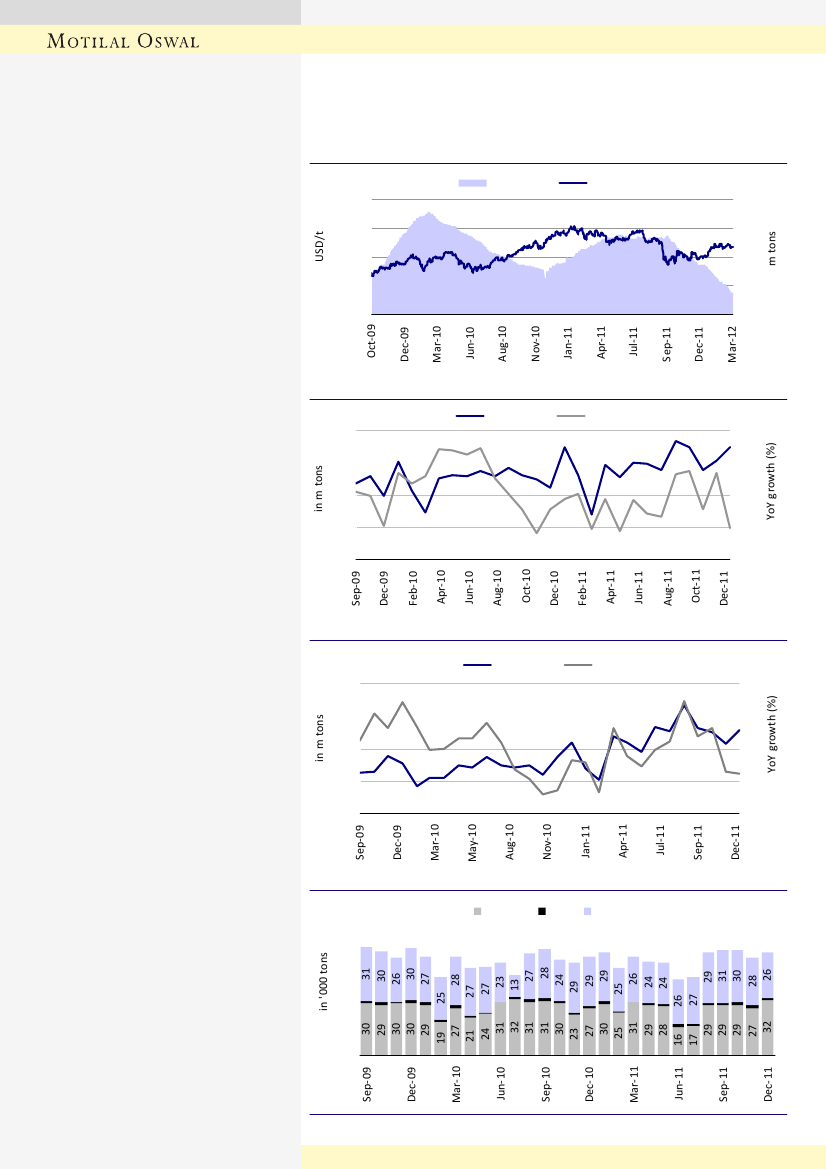Click grey line legend marker above May-10 chart
The width and height of the screenshot is (826, 1169).
(578, 665)
